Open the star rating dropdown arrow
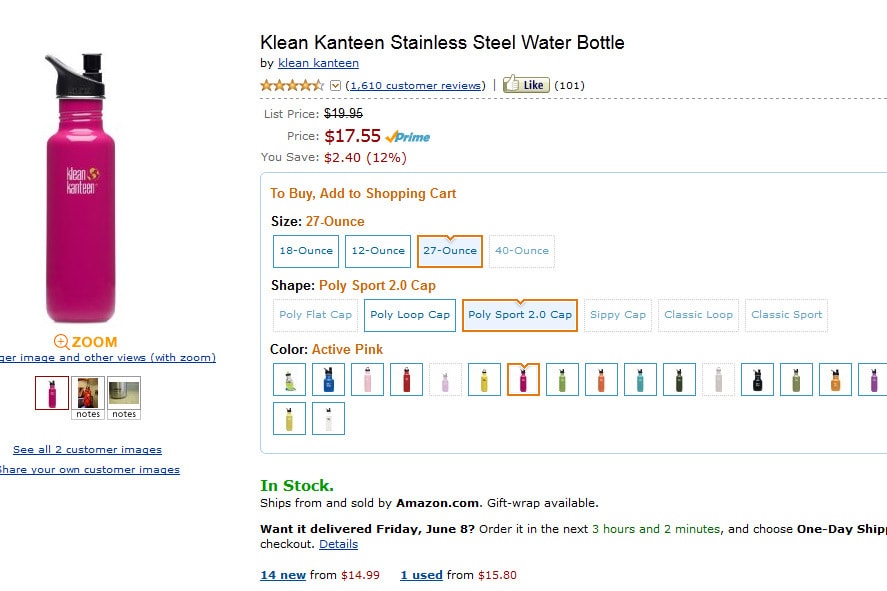The image size is (887, 591). [x=336, y=86]
